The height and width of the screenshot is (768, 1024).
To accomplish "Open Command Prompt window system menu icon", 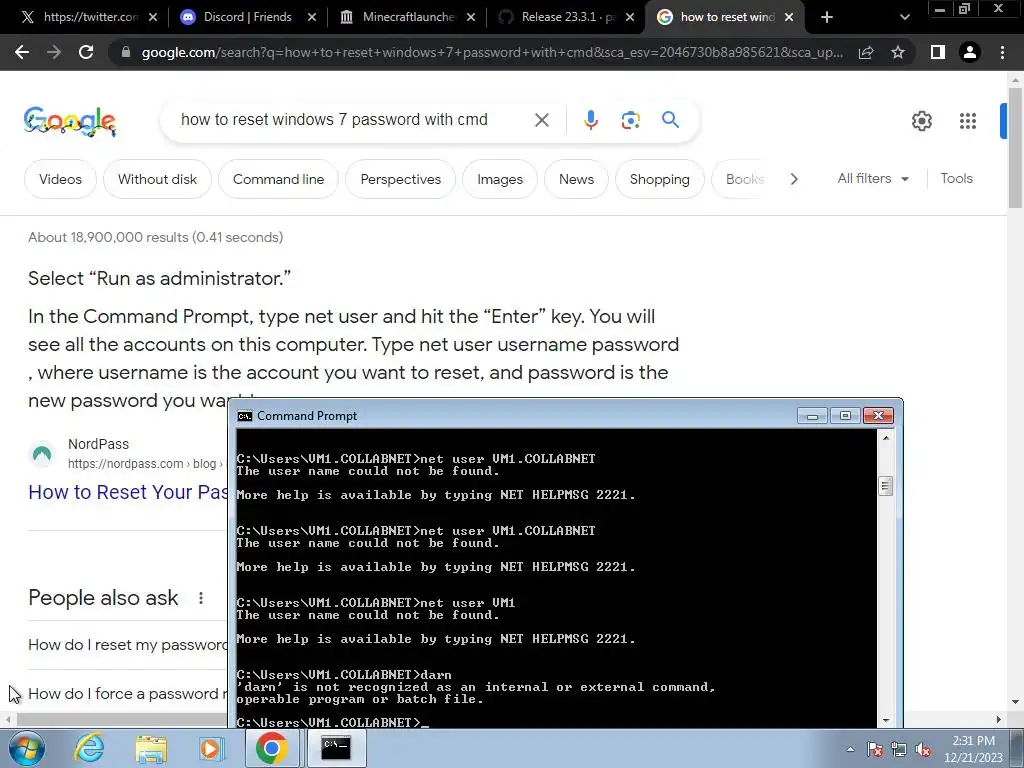I will [x=245, y=416].
